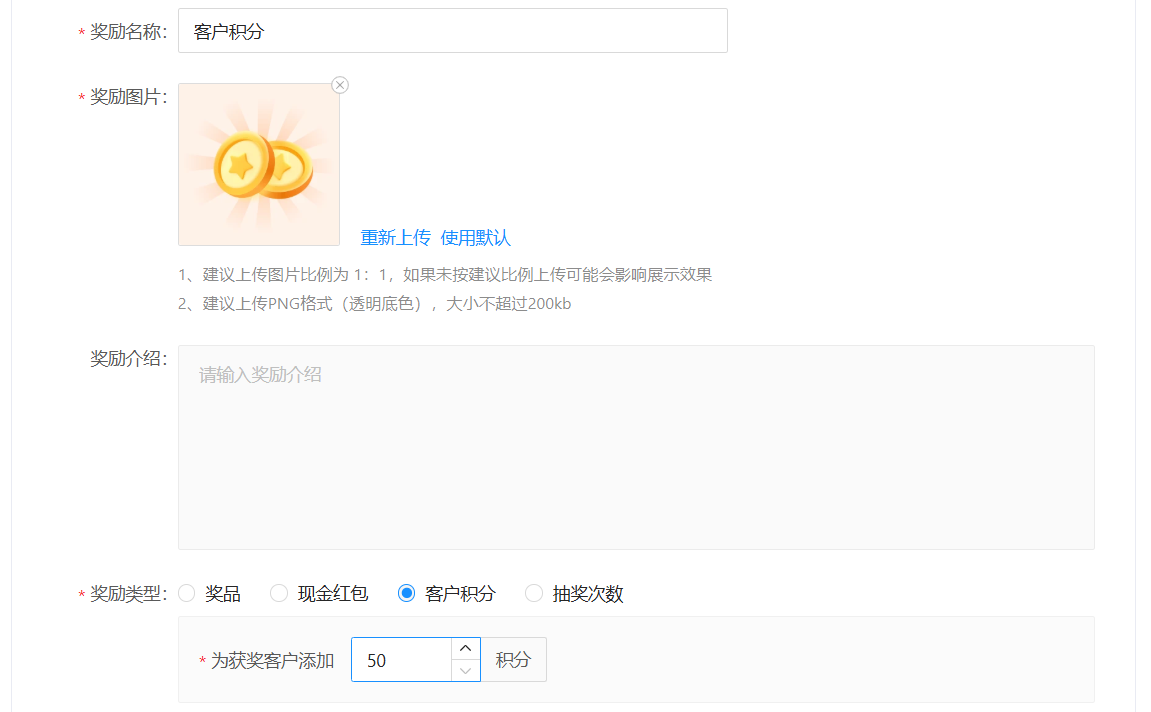Select the 奖品 reward type
The height and width of the screenshot is (712, 1151).
tap(187, 594)
